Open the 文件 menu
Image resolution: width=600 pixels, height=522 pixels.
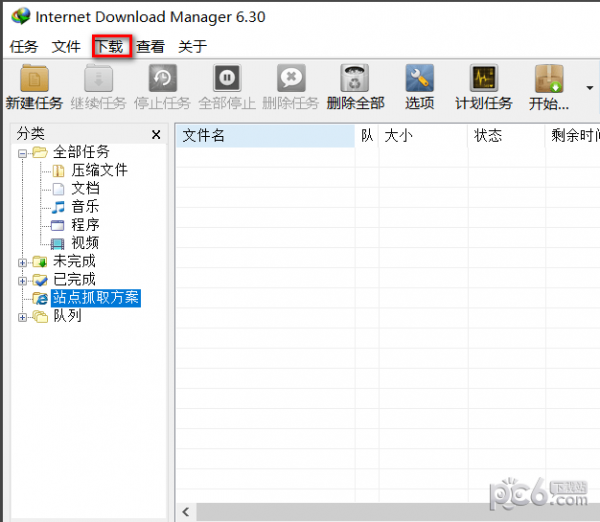(x=66, y=47)
